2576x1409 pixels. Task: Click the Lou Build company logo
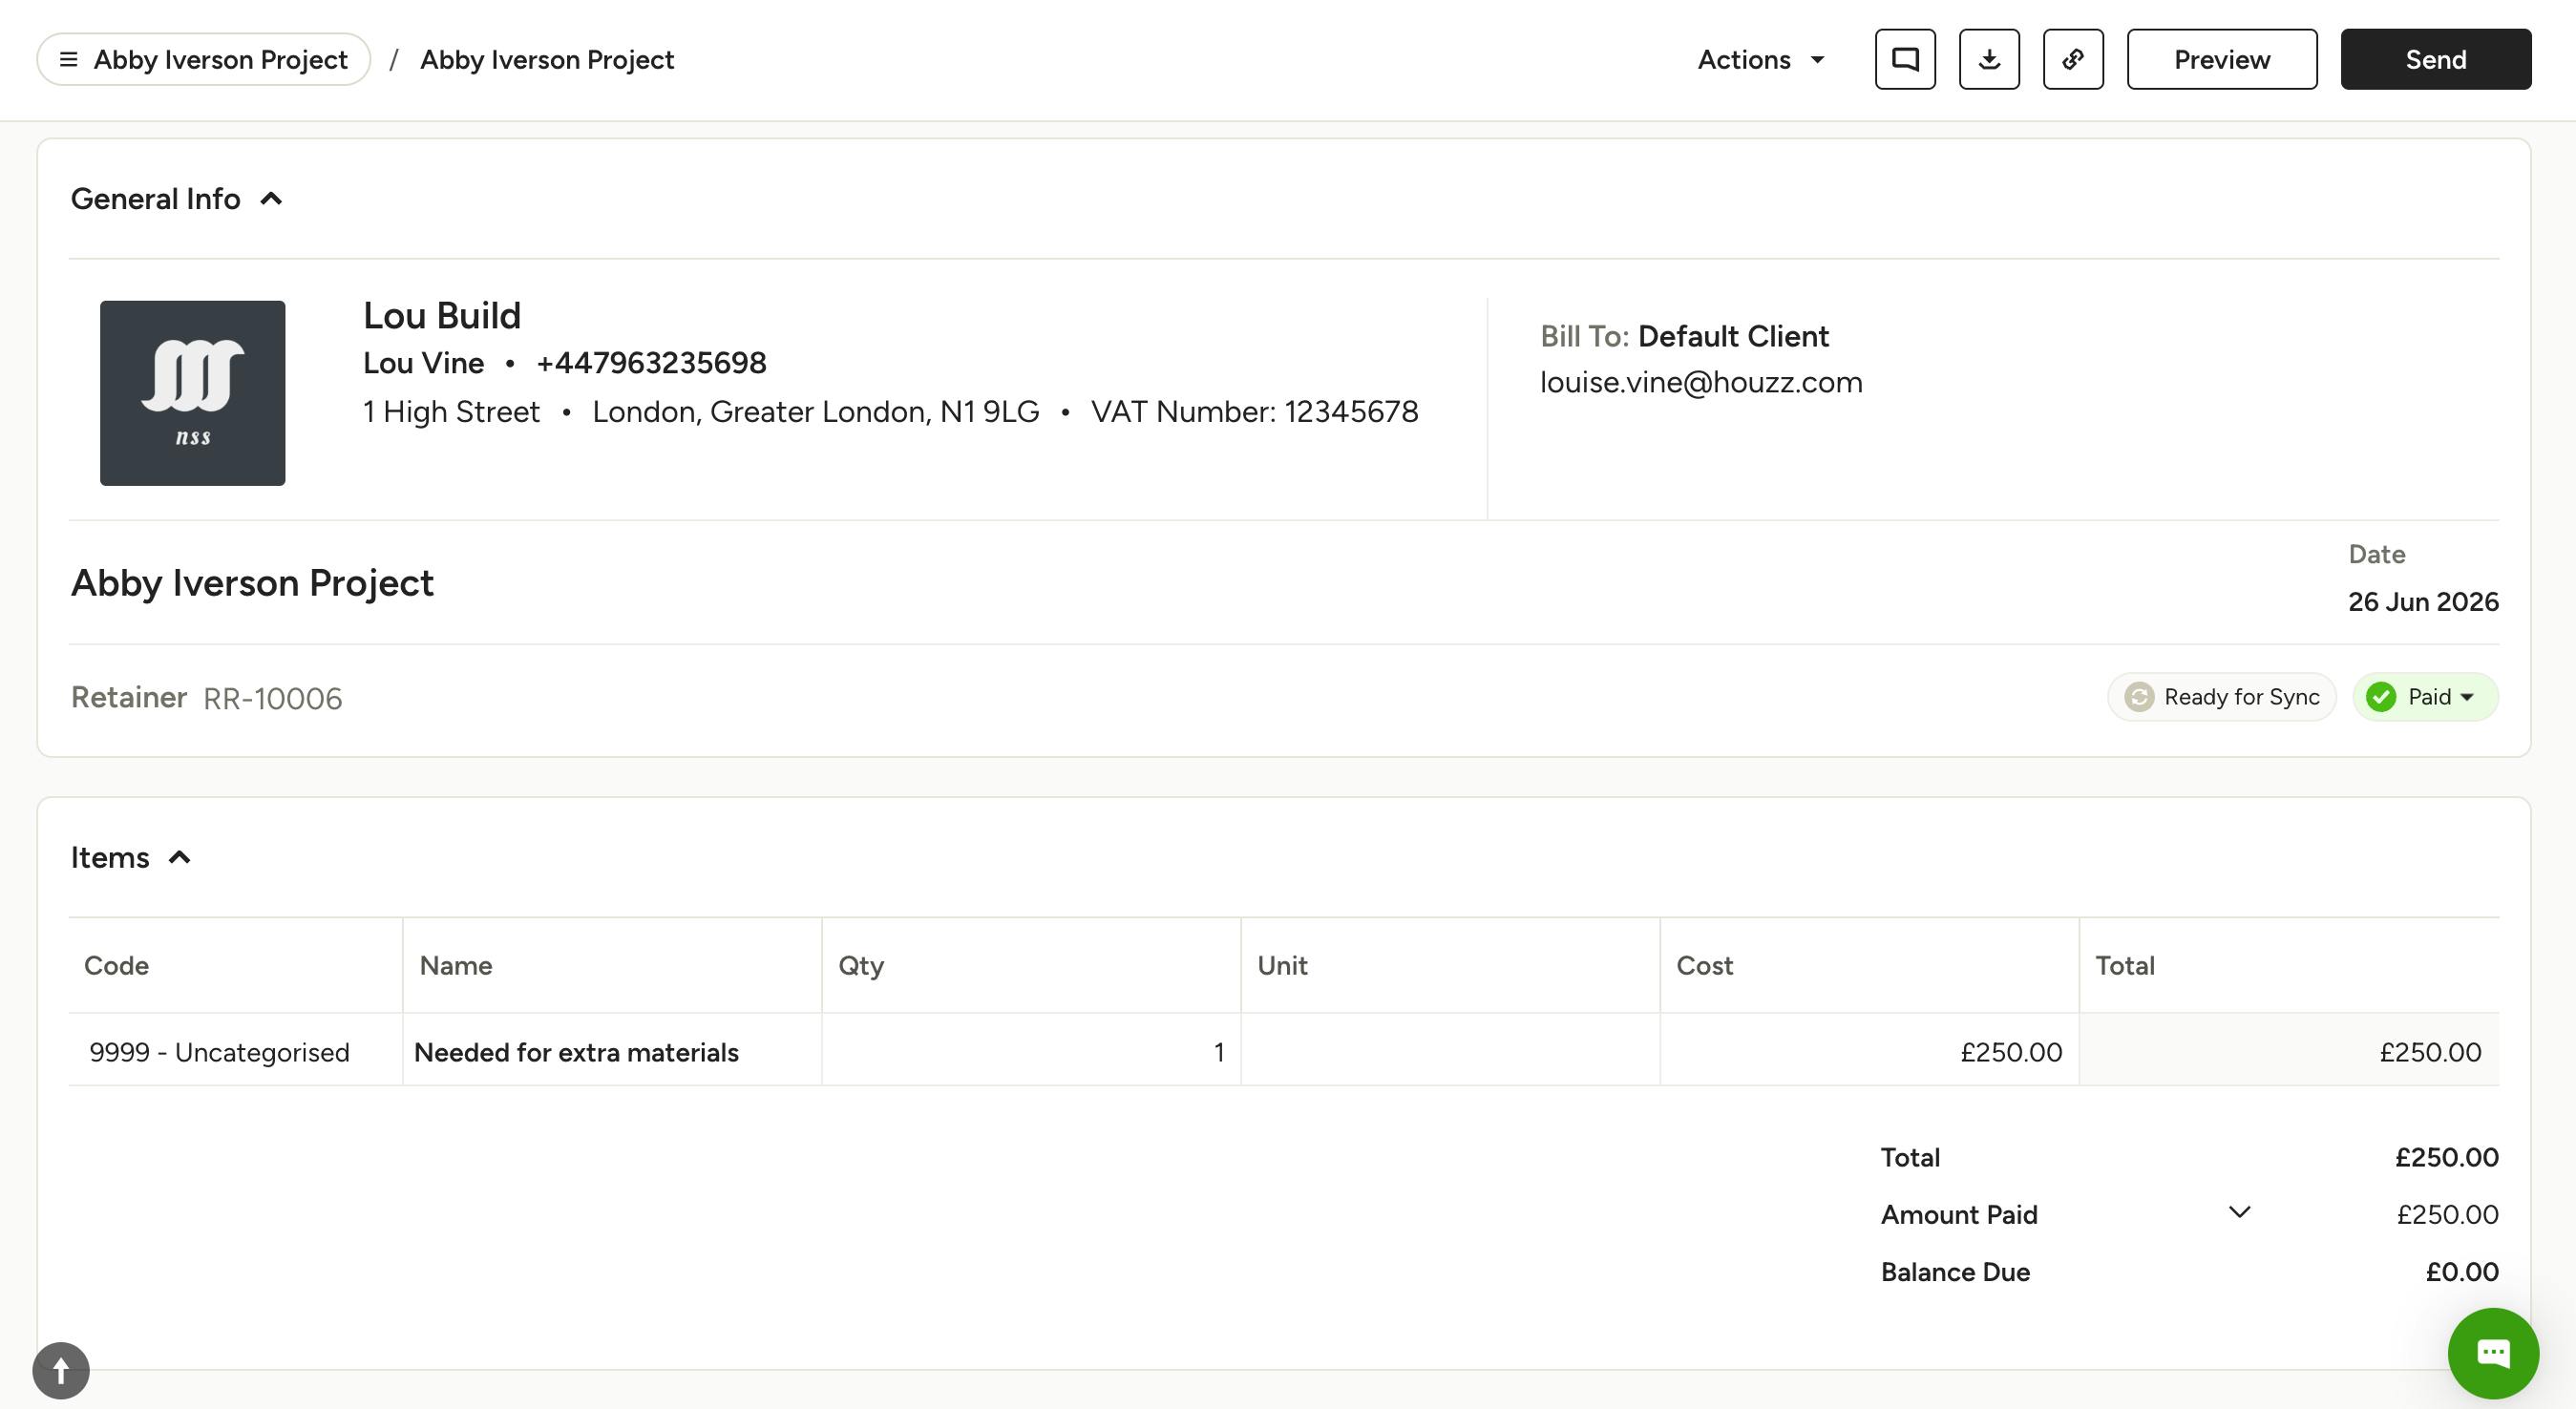pos(192,393)
